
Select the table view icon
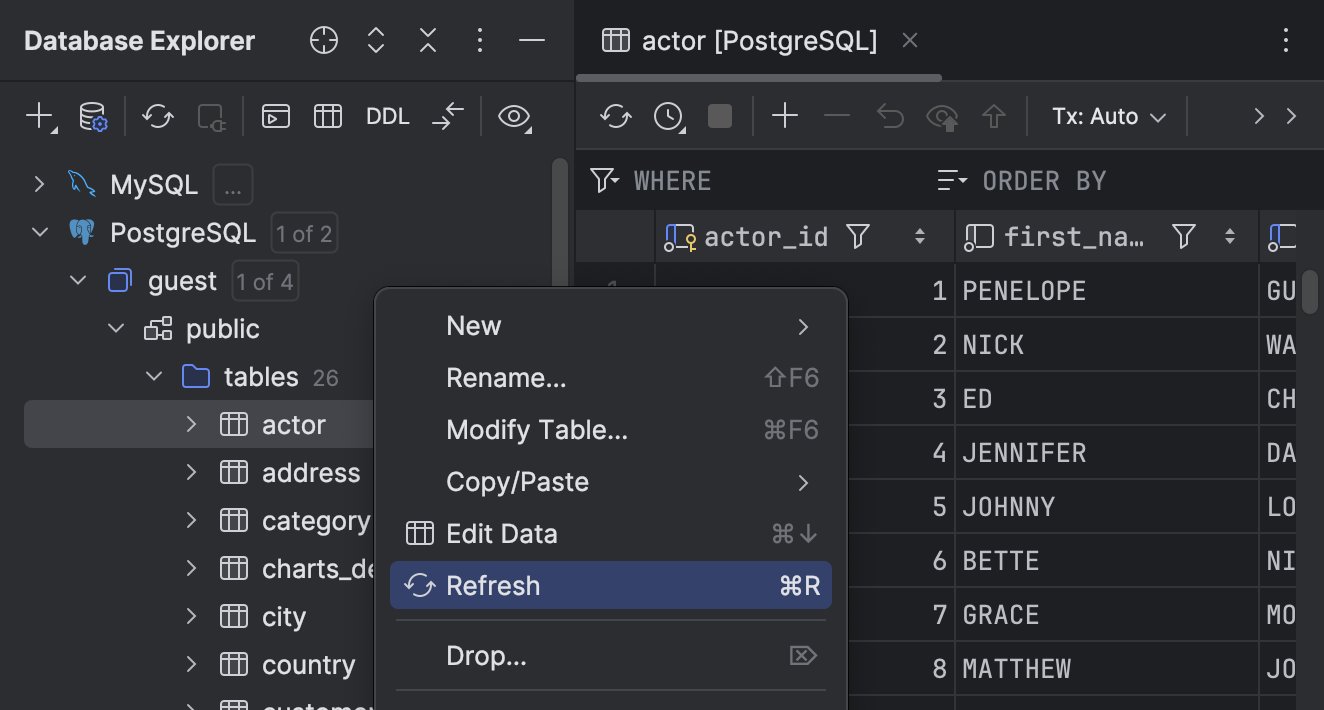(x=328, y=116)
